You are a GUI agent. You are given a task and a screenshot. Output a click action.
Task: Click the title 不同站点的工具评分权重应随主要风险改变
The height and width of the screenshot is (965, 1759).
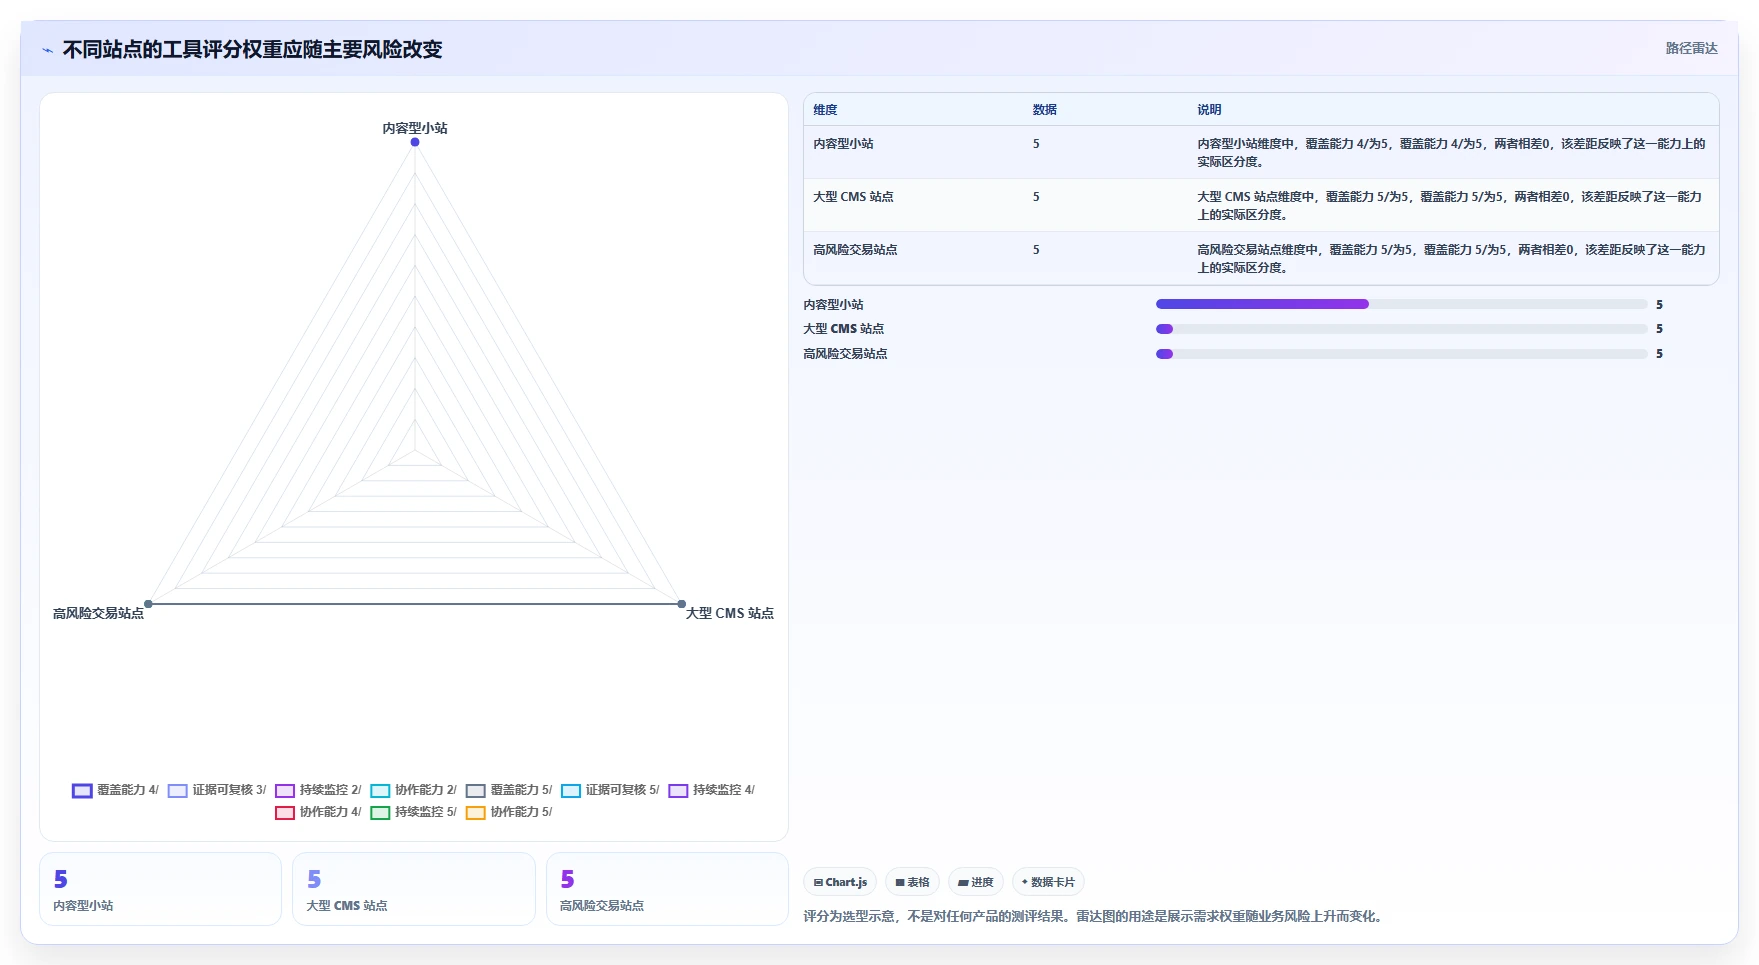click(252, 50)
